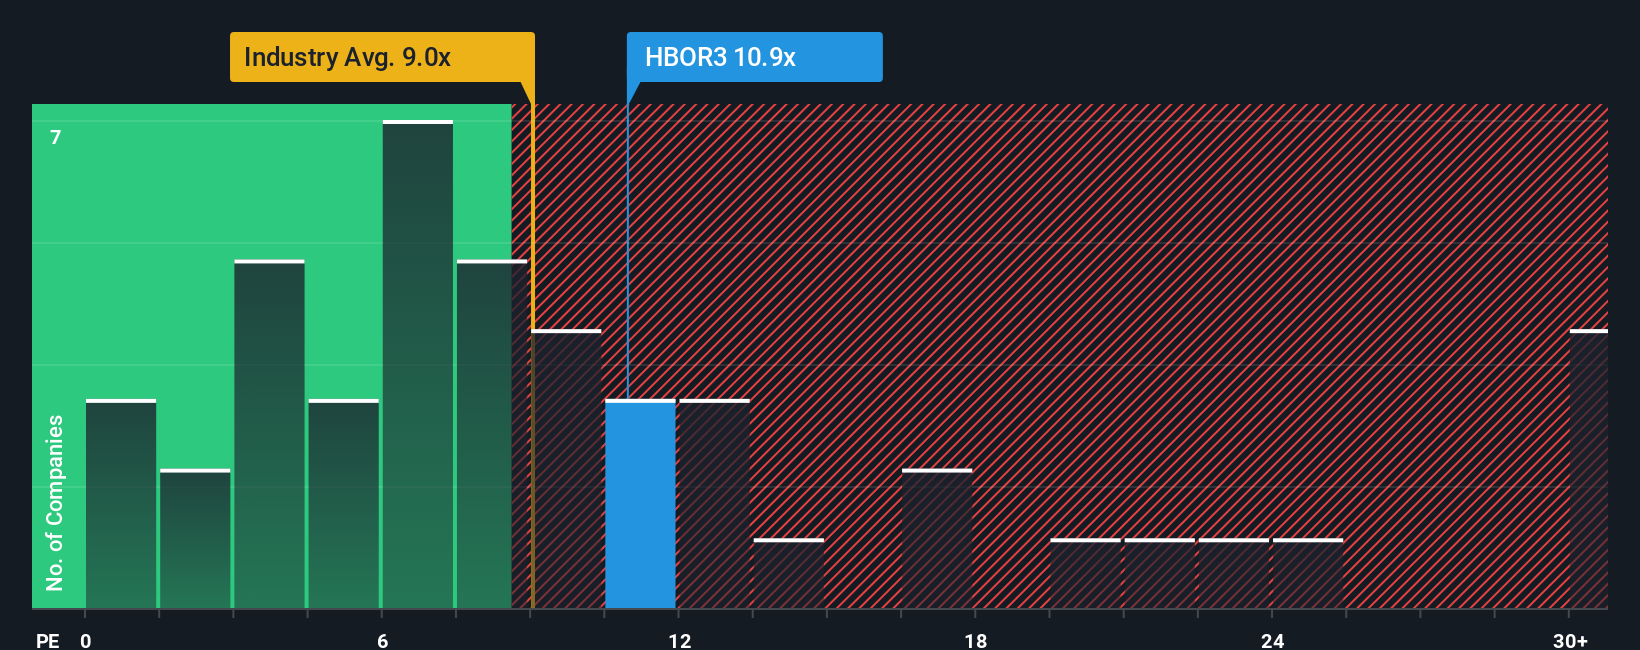Click the x-axis label 30+

pyautogui.click(x=1570, y=640)
